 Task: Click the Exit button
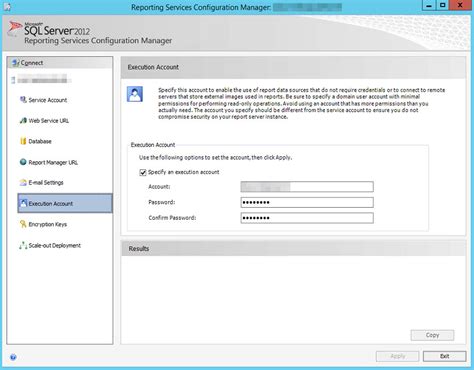click(445, 356)
